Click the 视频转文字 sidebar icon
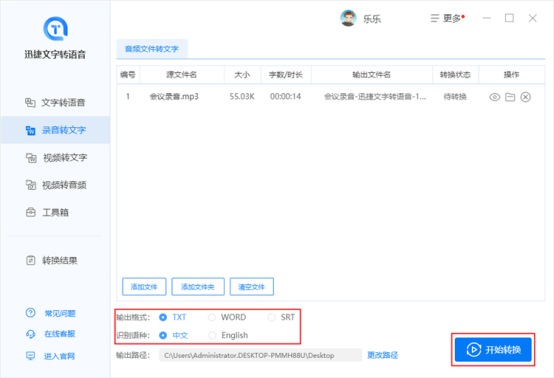 (x=31, y=158)
